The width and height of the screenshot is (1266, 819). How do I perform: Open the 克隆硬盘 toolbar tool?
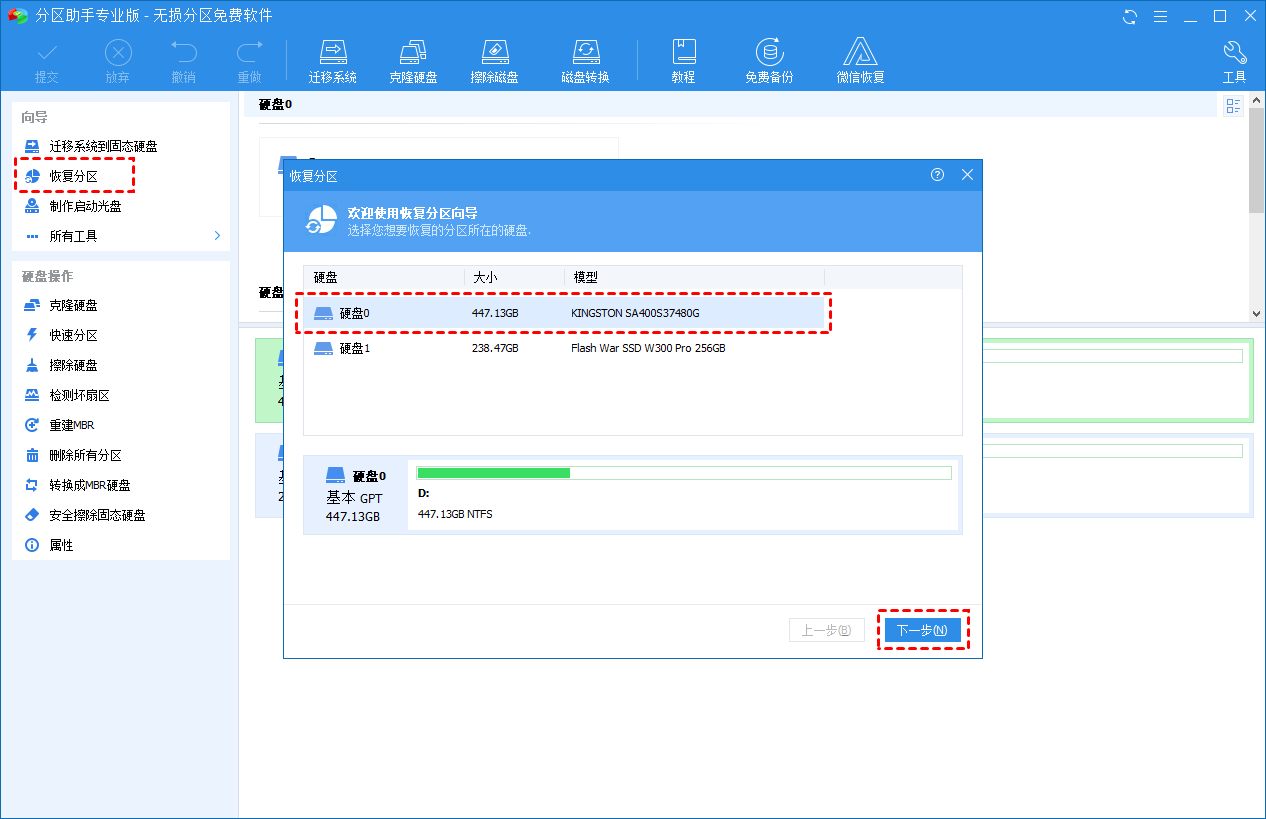413,62
